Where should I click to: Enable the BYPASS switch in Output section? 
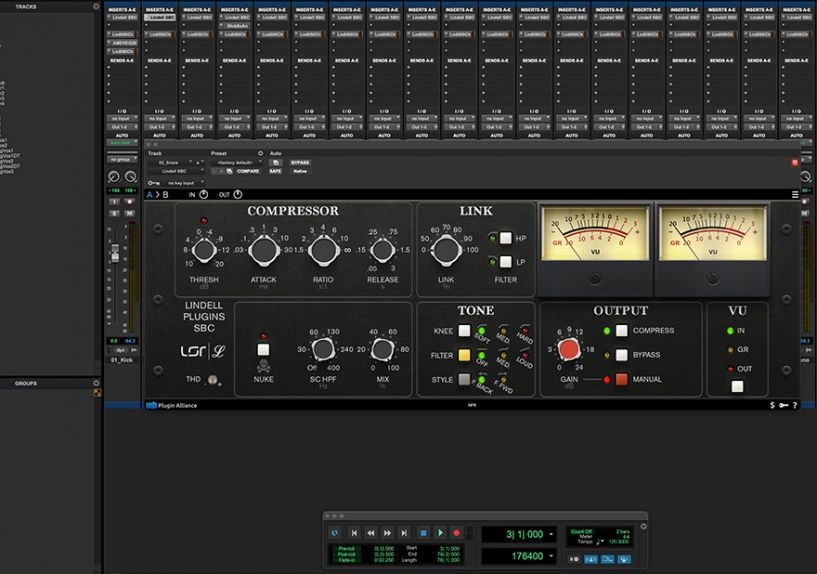pyautogui.click(x=622, y=355)
